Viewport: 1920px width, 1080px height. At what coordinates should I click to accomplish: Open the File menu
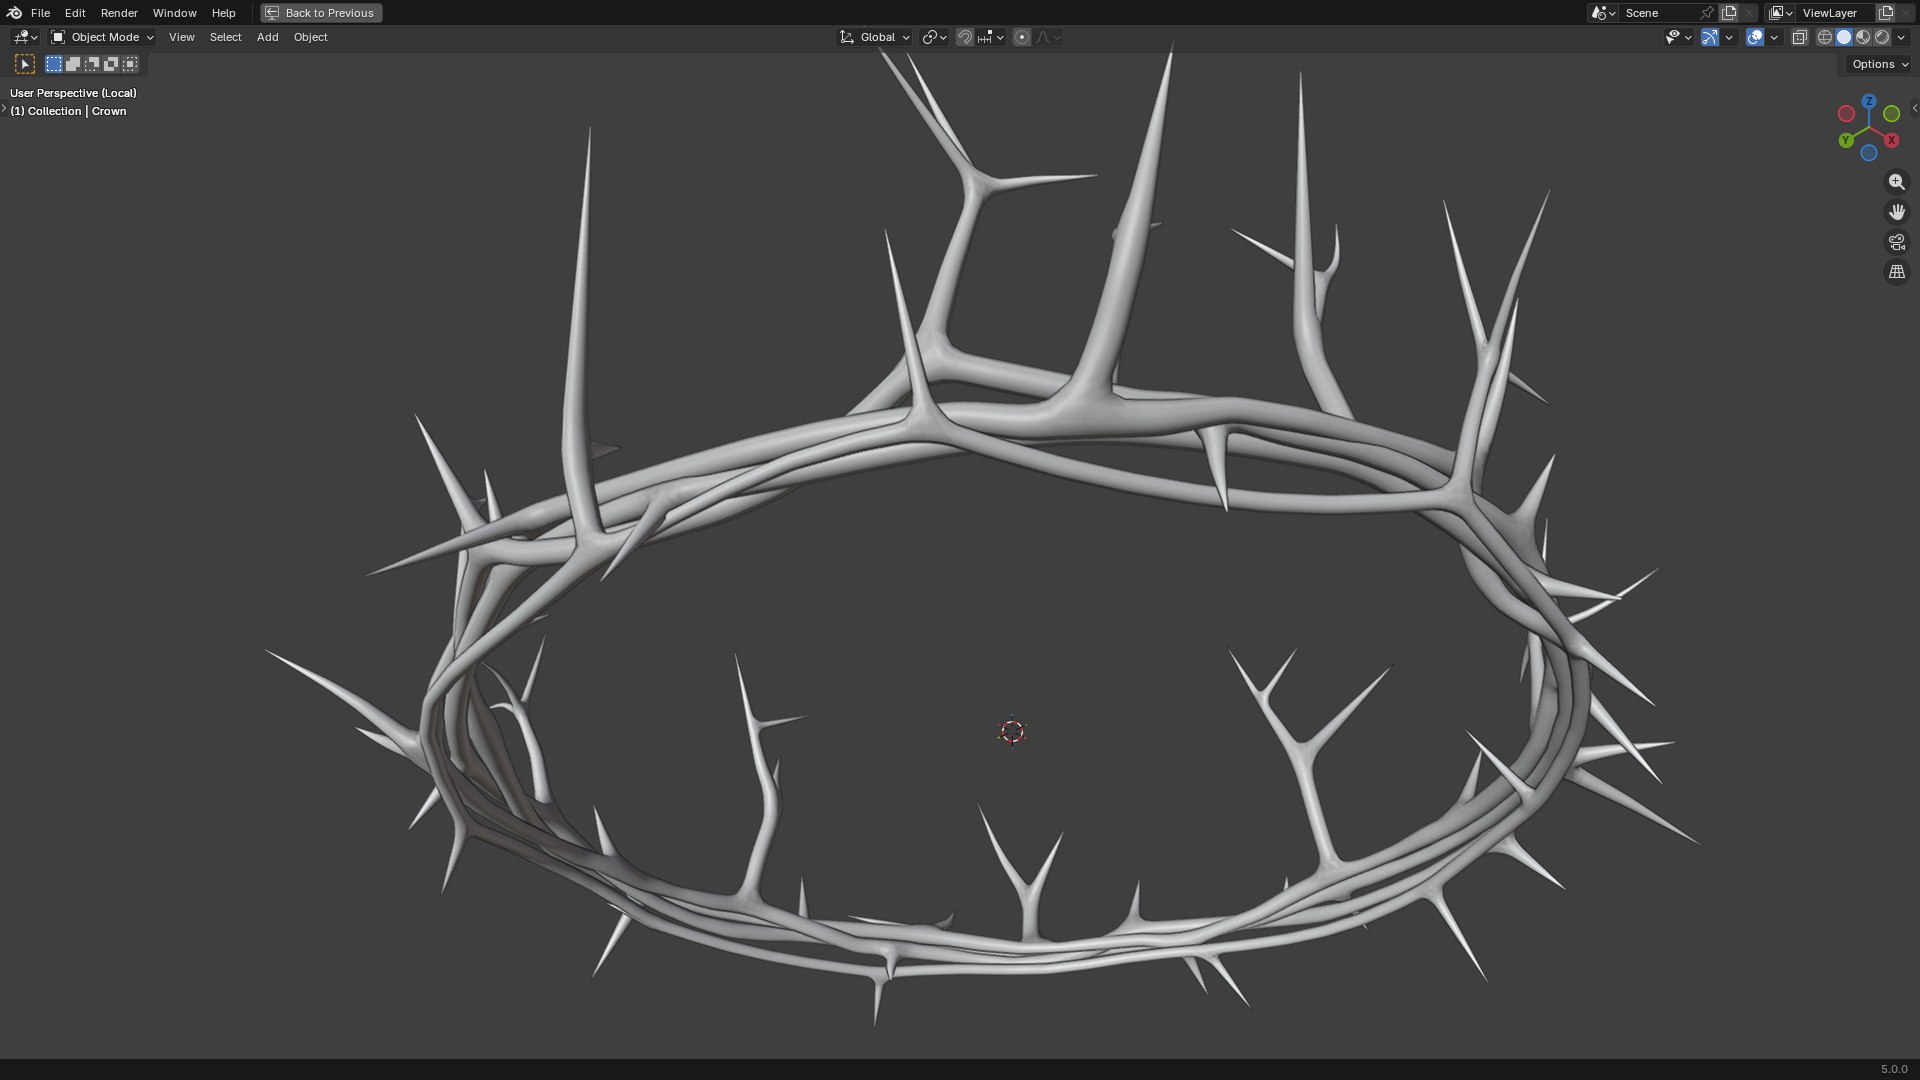[40, 13]
